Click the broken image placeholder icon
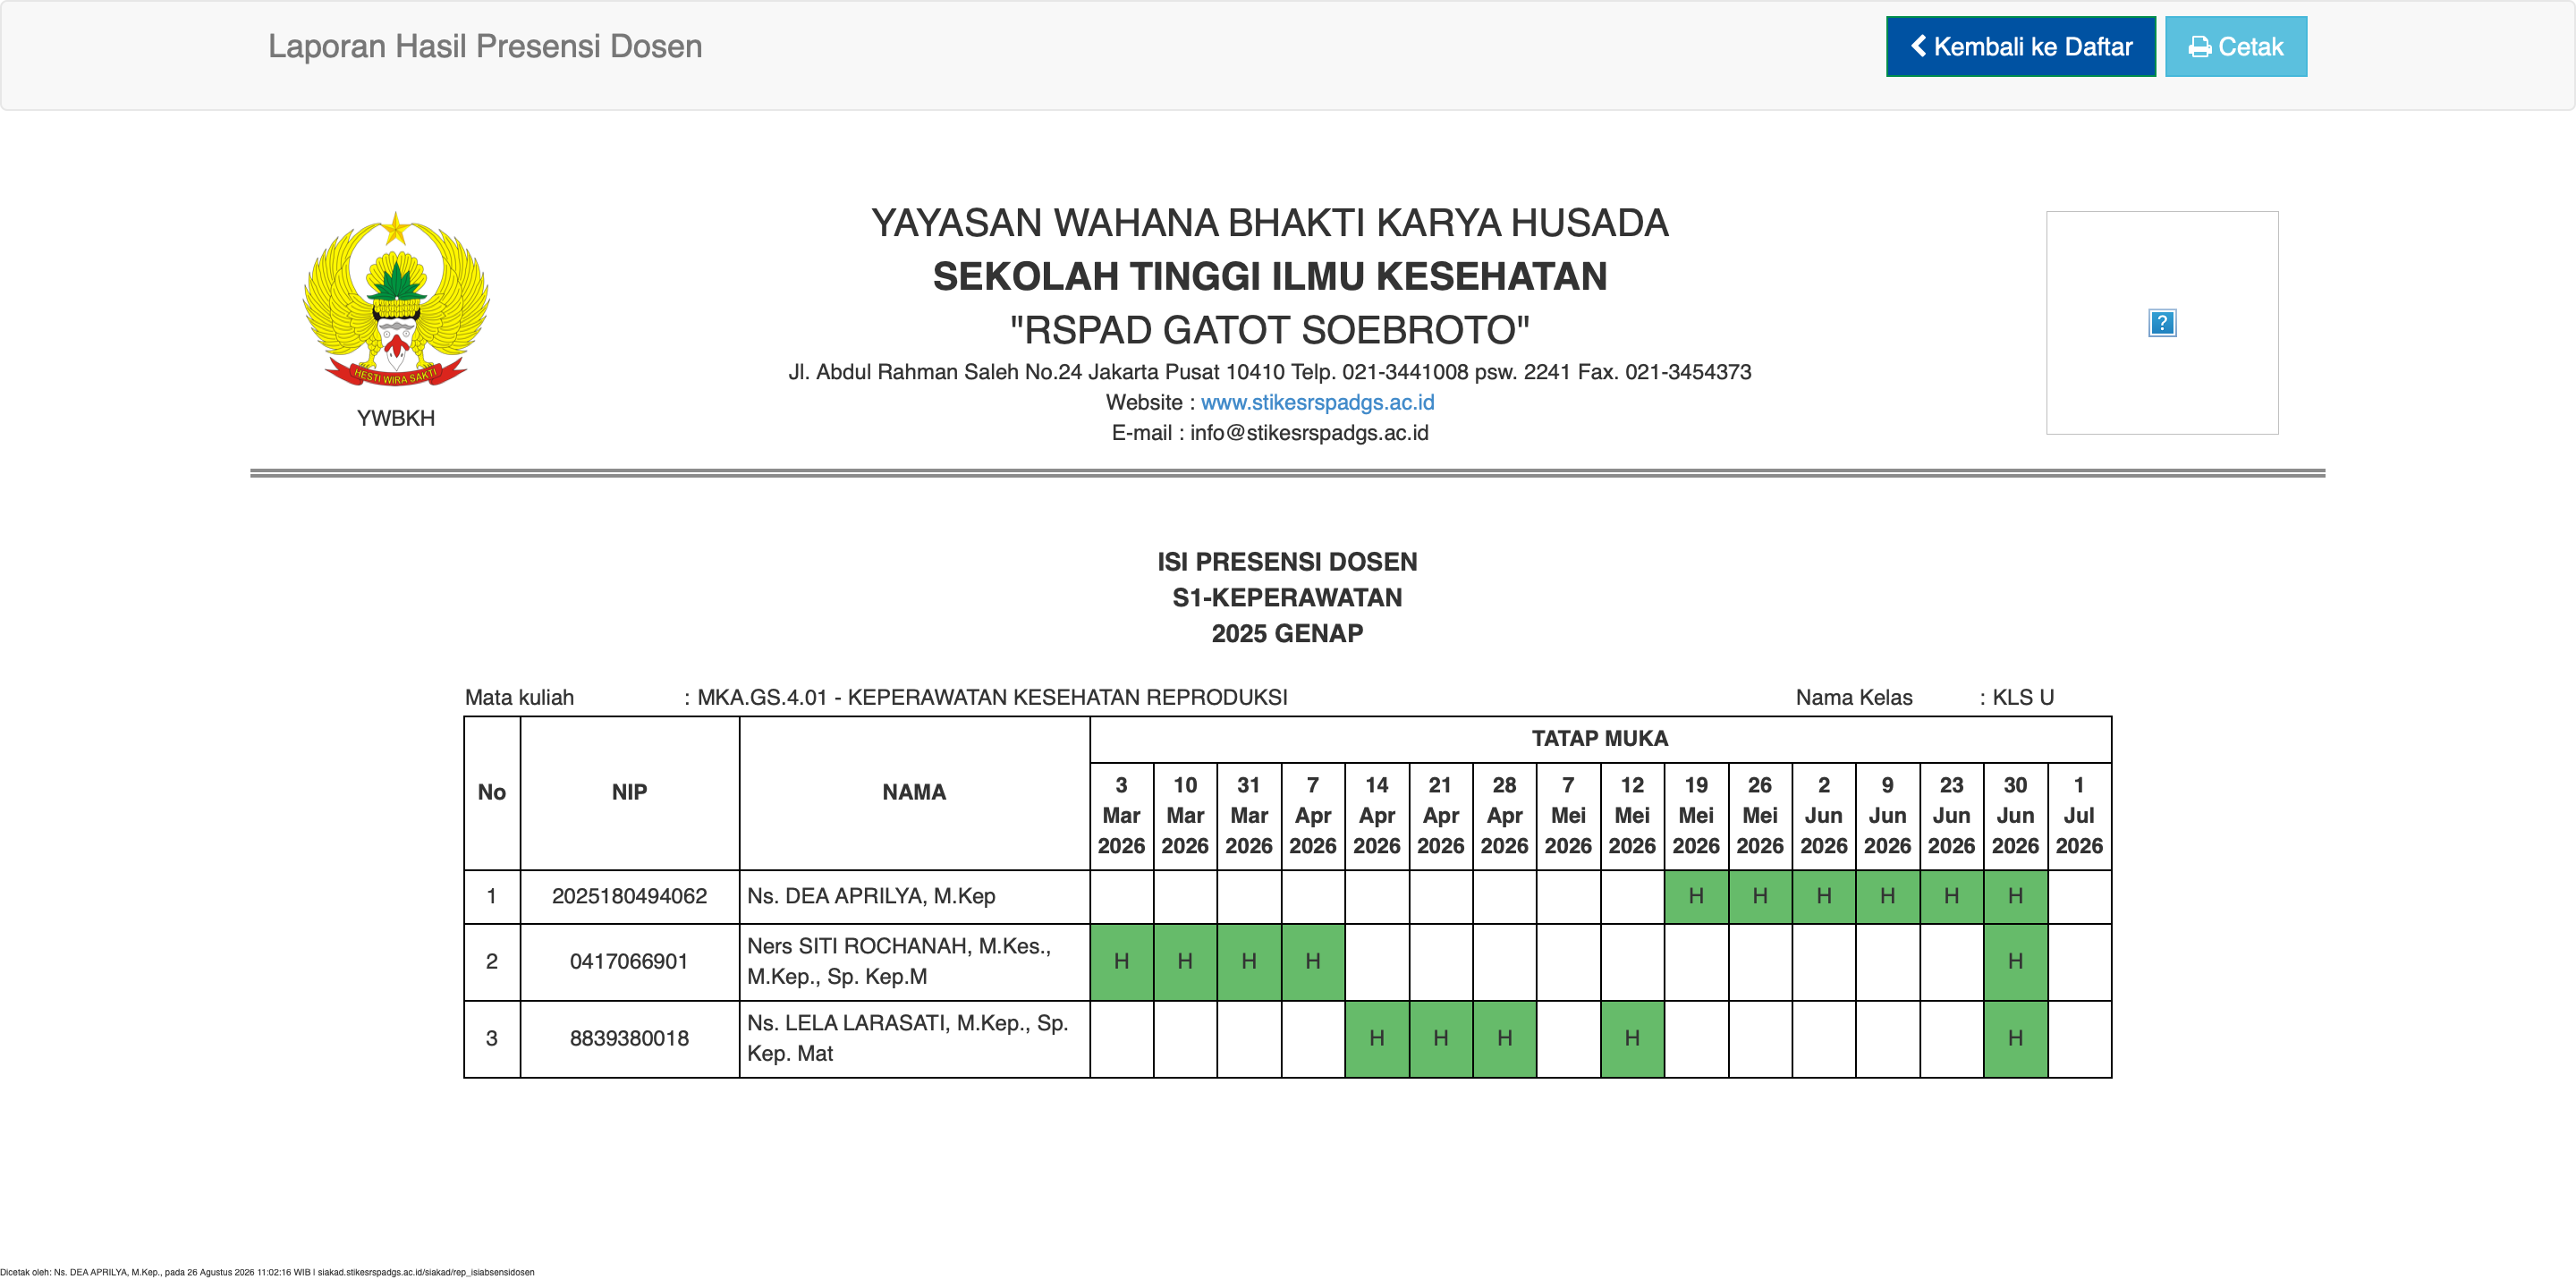 click(2162, 323)
